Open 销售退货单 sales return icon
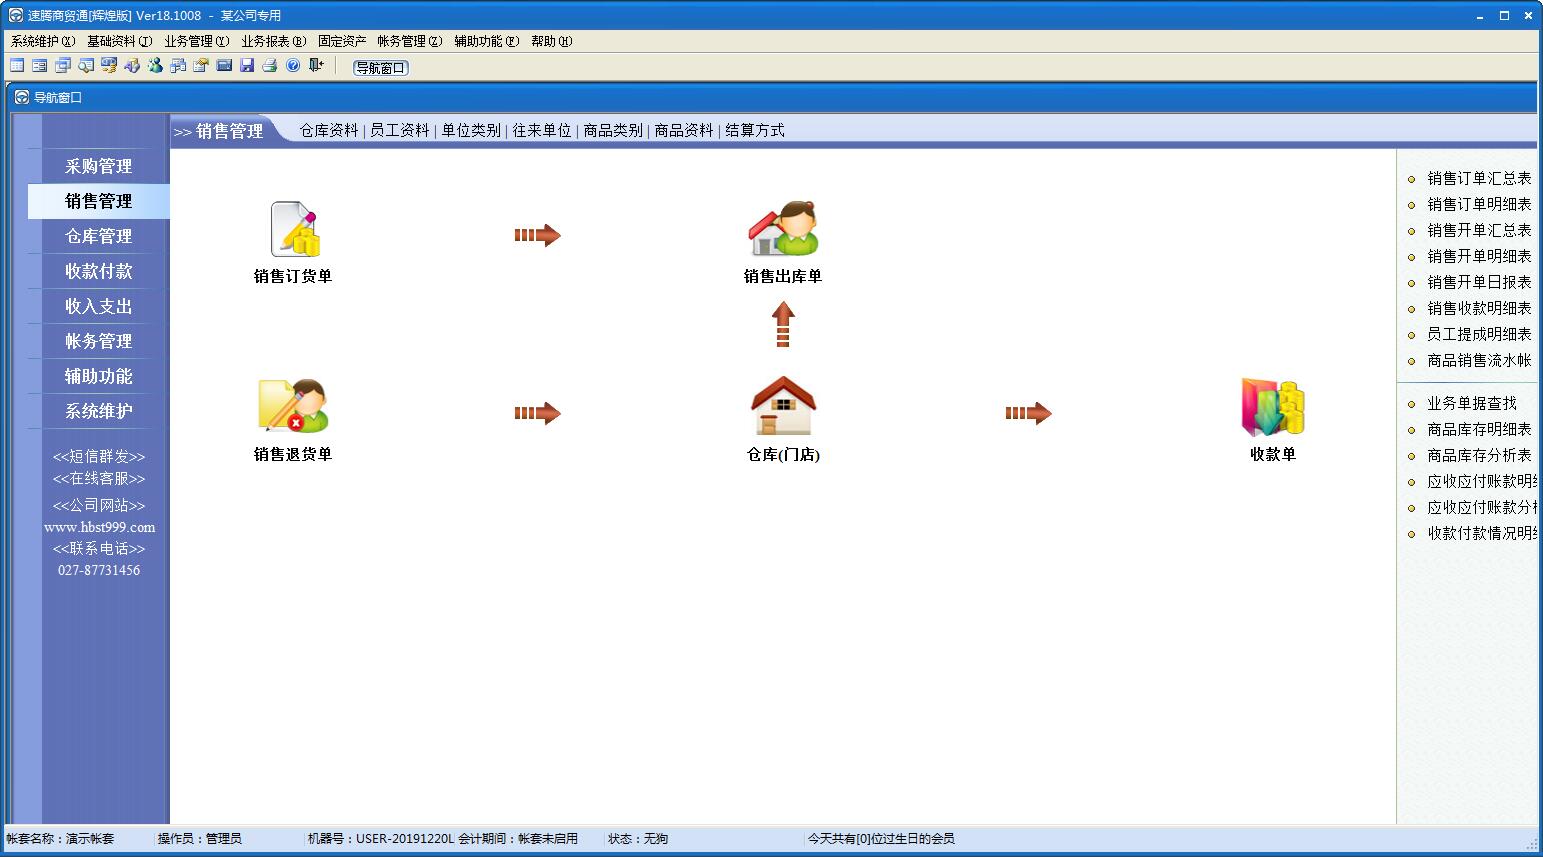This screenshot has height=857, width=1543. pos(293,406)
